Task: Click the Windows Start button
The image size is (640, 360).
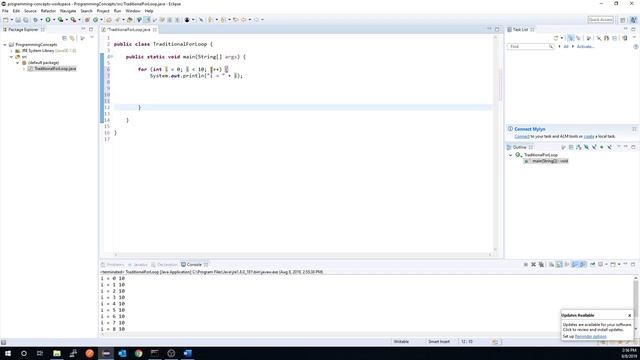Action: [x=8, y=353]
